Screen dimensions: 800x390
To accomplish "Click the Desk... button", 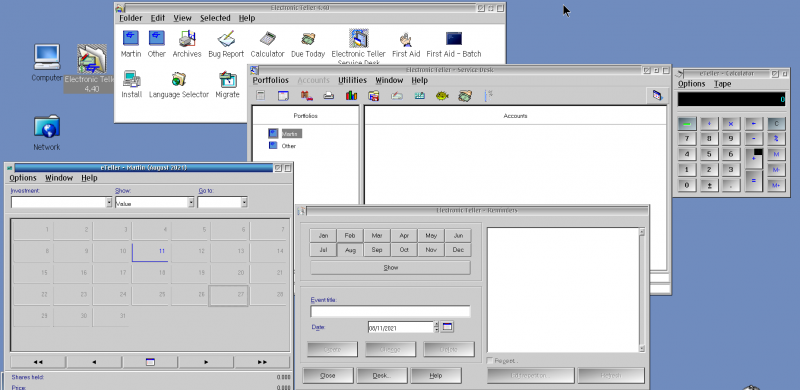I will pos(382,375).
